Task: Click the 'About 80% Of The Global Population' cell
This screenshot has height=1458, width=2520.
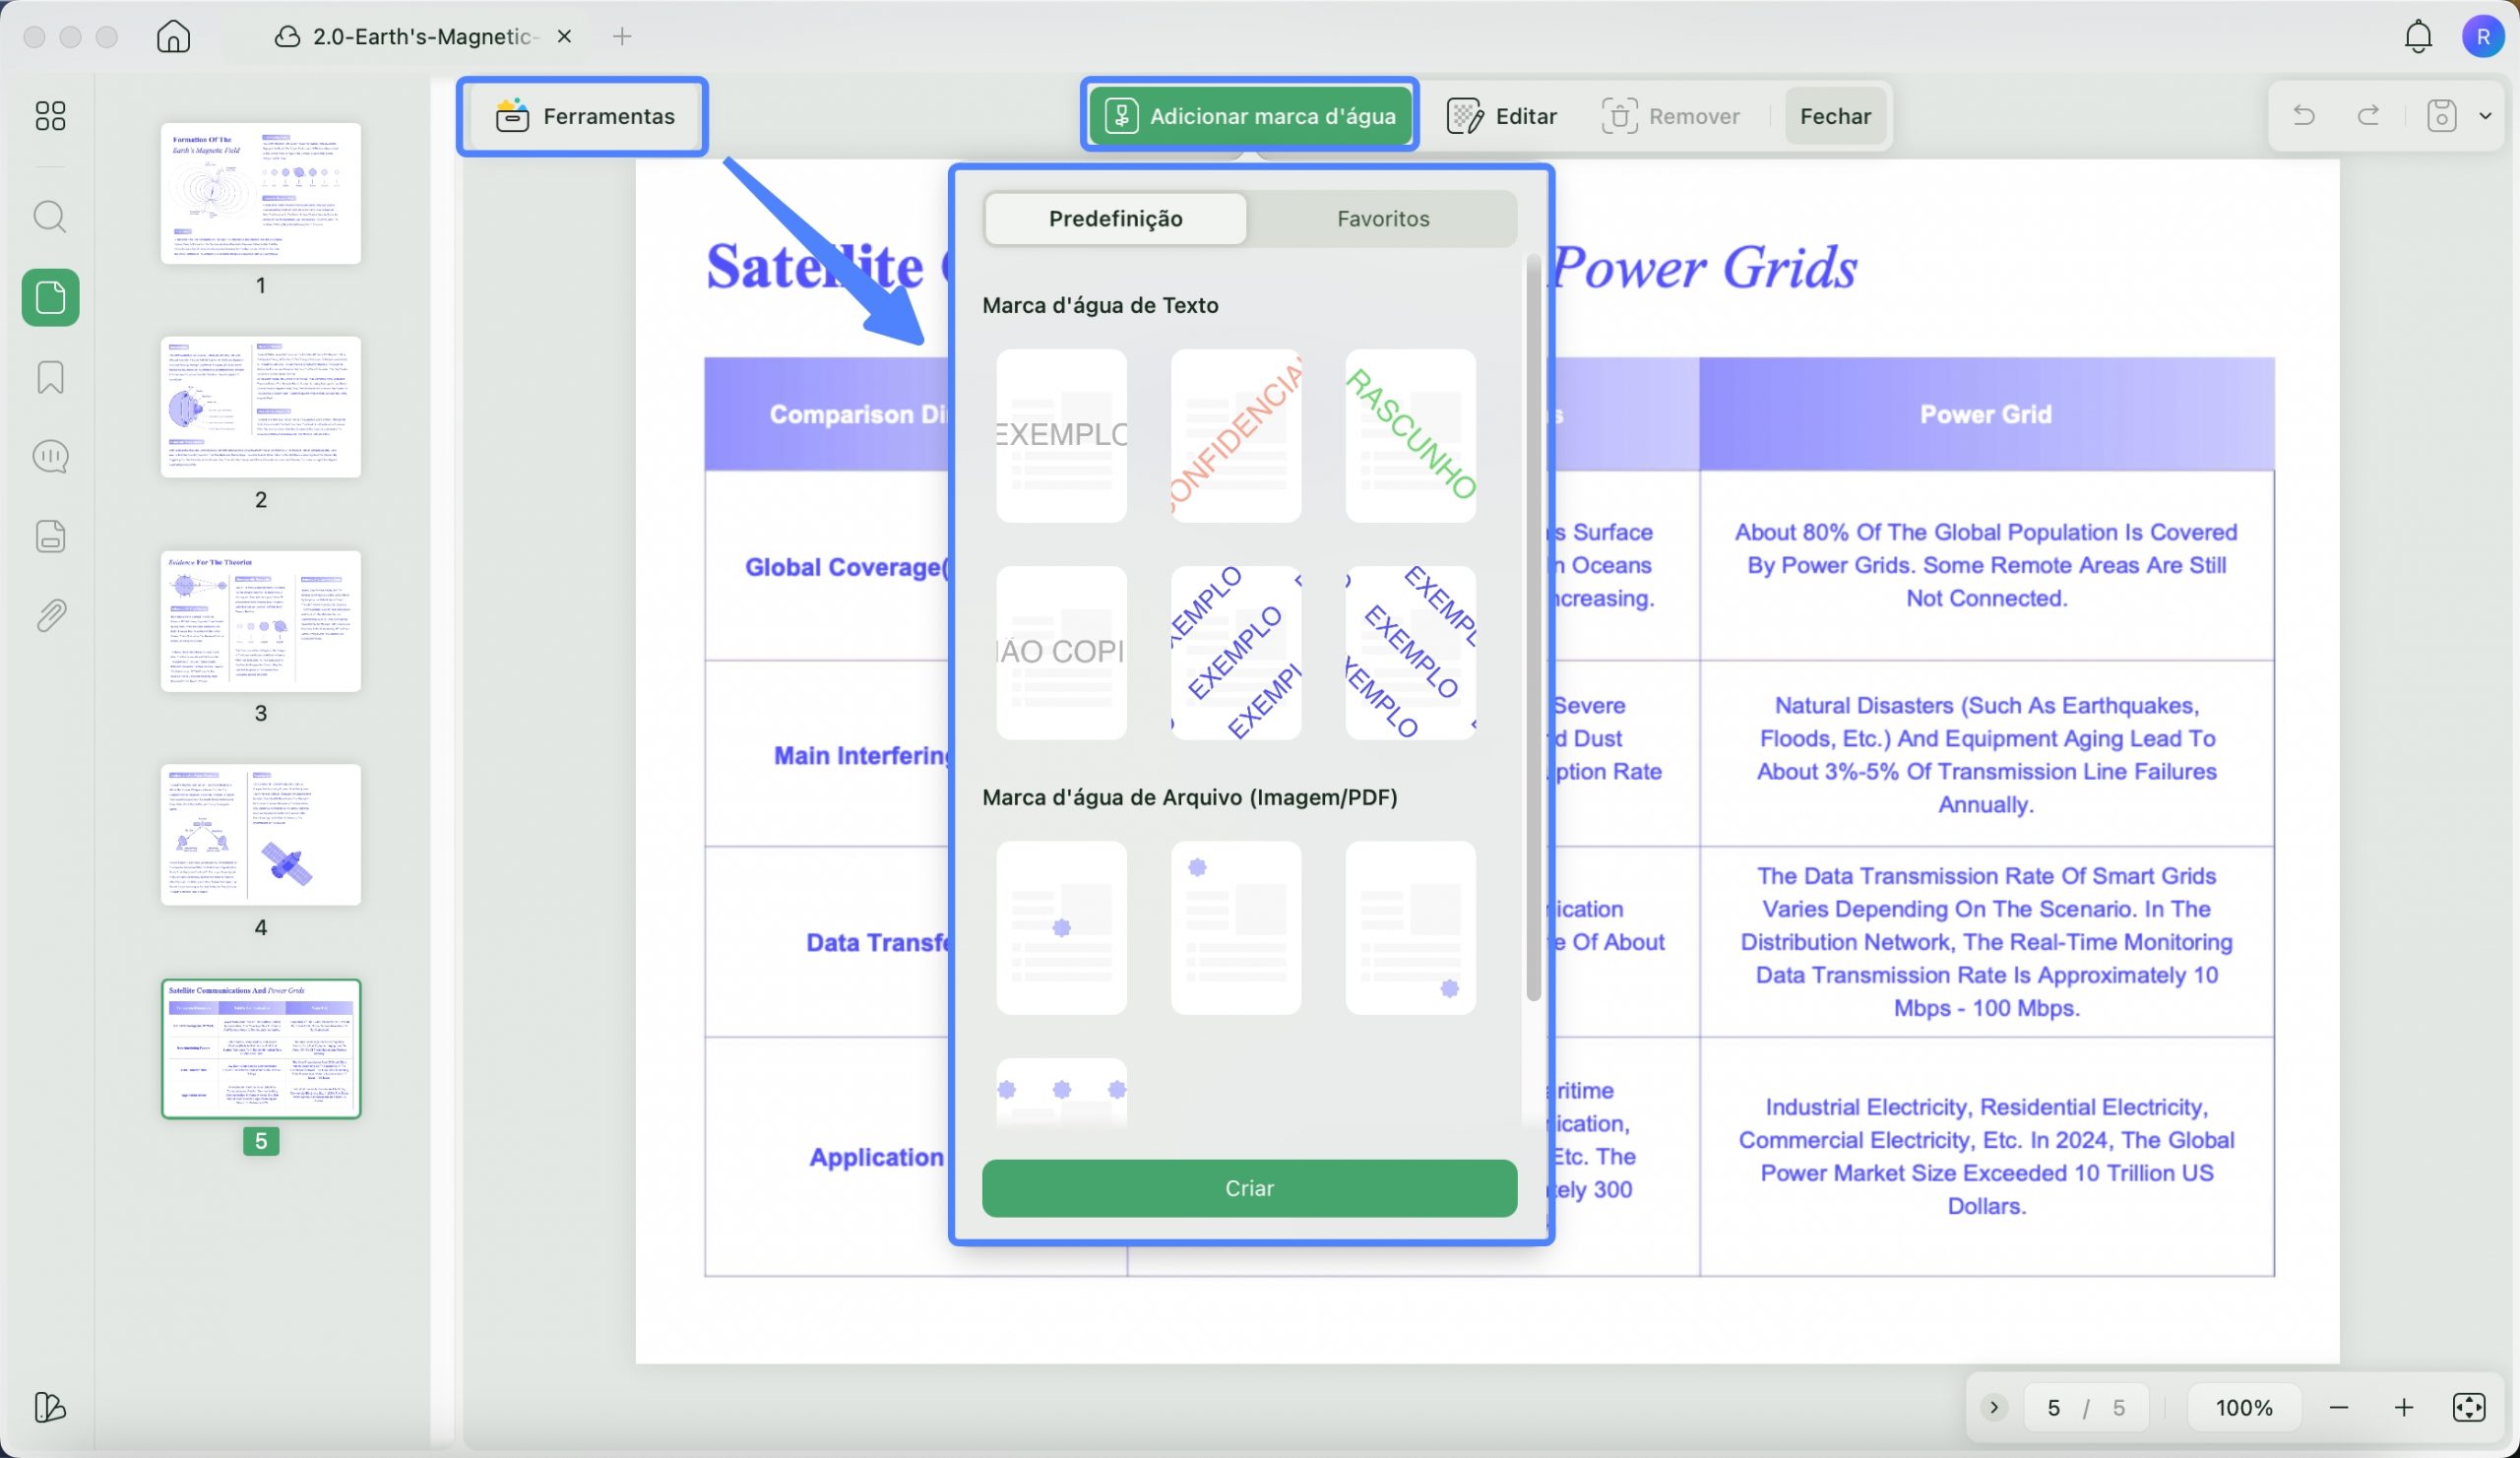Action: point(1986,565)
